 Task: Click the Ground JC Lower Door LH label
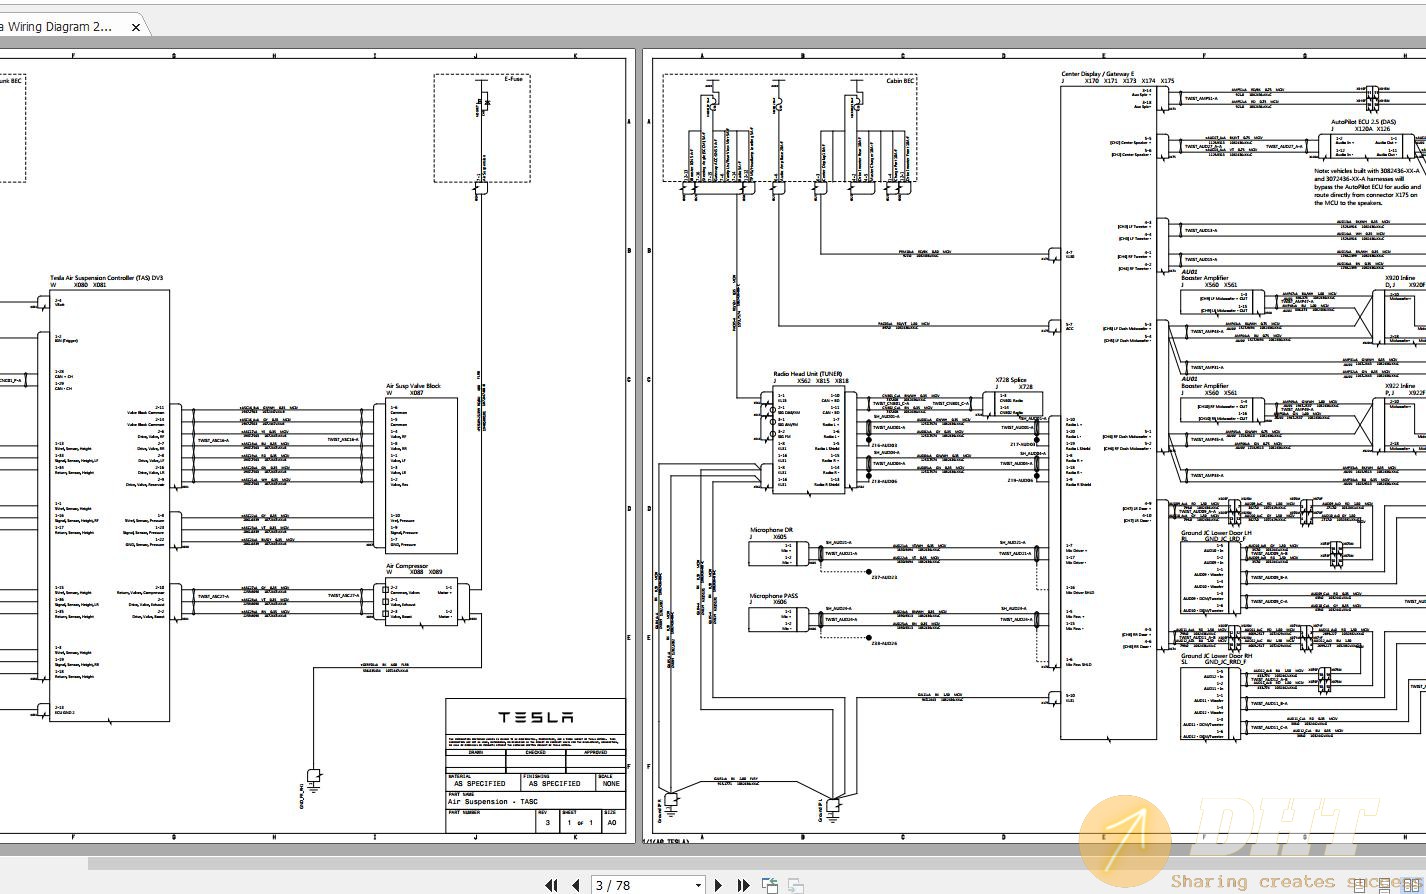pos(1216,533)
